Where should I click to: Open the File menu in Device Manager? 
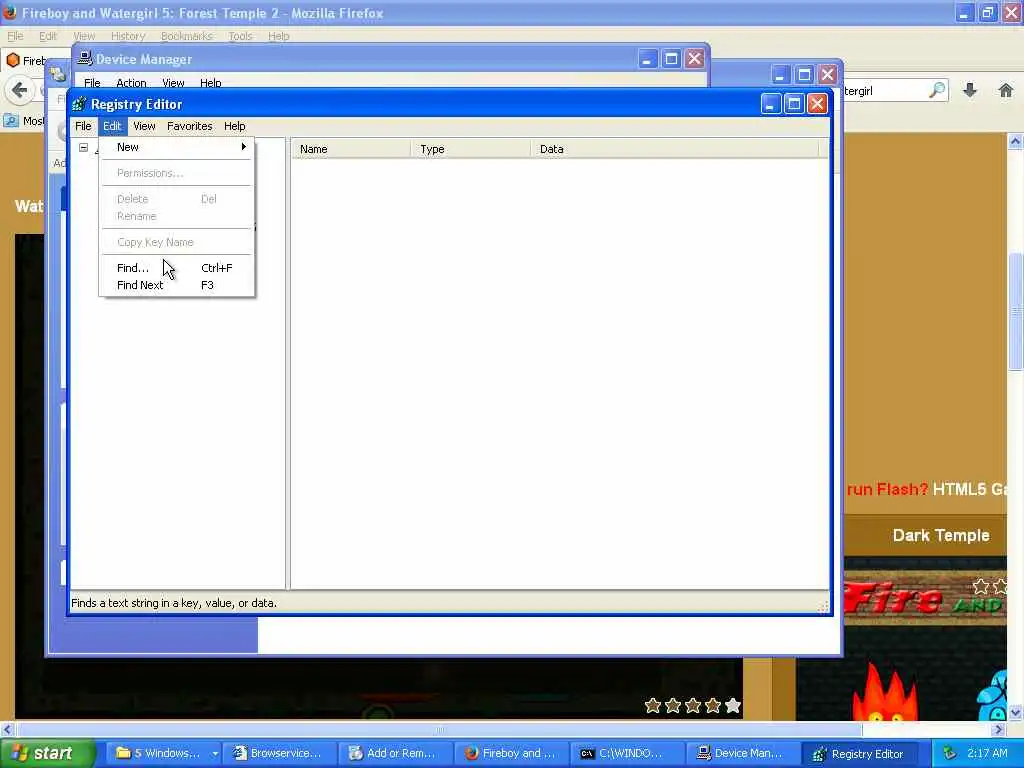tap(92, 83)
